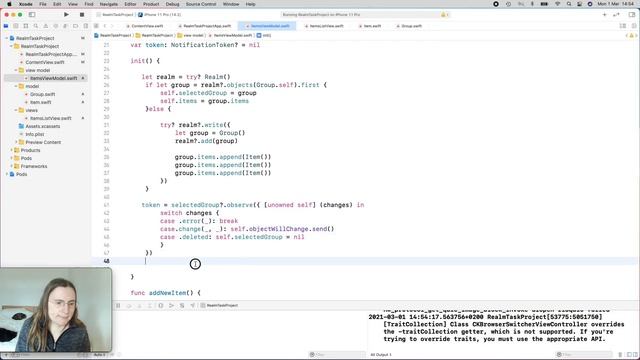This screenshot has height=360, width=640.
Task: Select Info.plist in project navigator
Action: click(x=35, y=134)
